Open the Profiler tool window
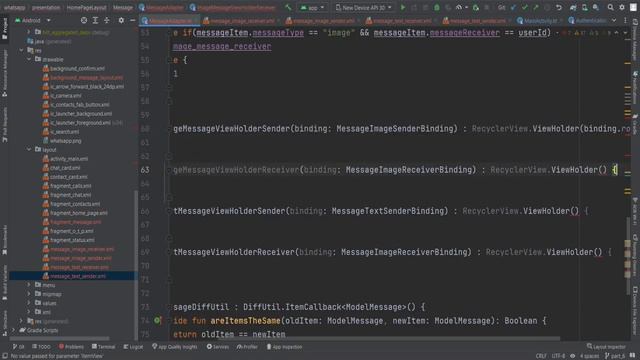Screen dimensions: 640x360 point(247,347)
